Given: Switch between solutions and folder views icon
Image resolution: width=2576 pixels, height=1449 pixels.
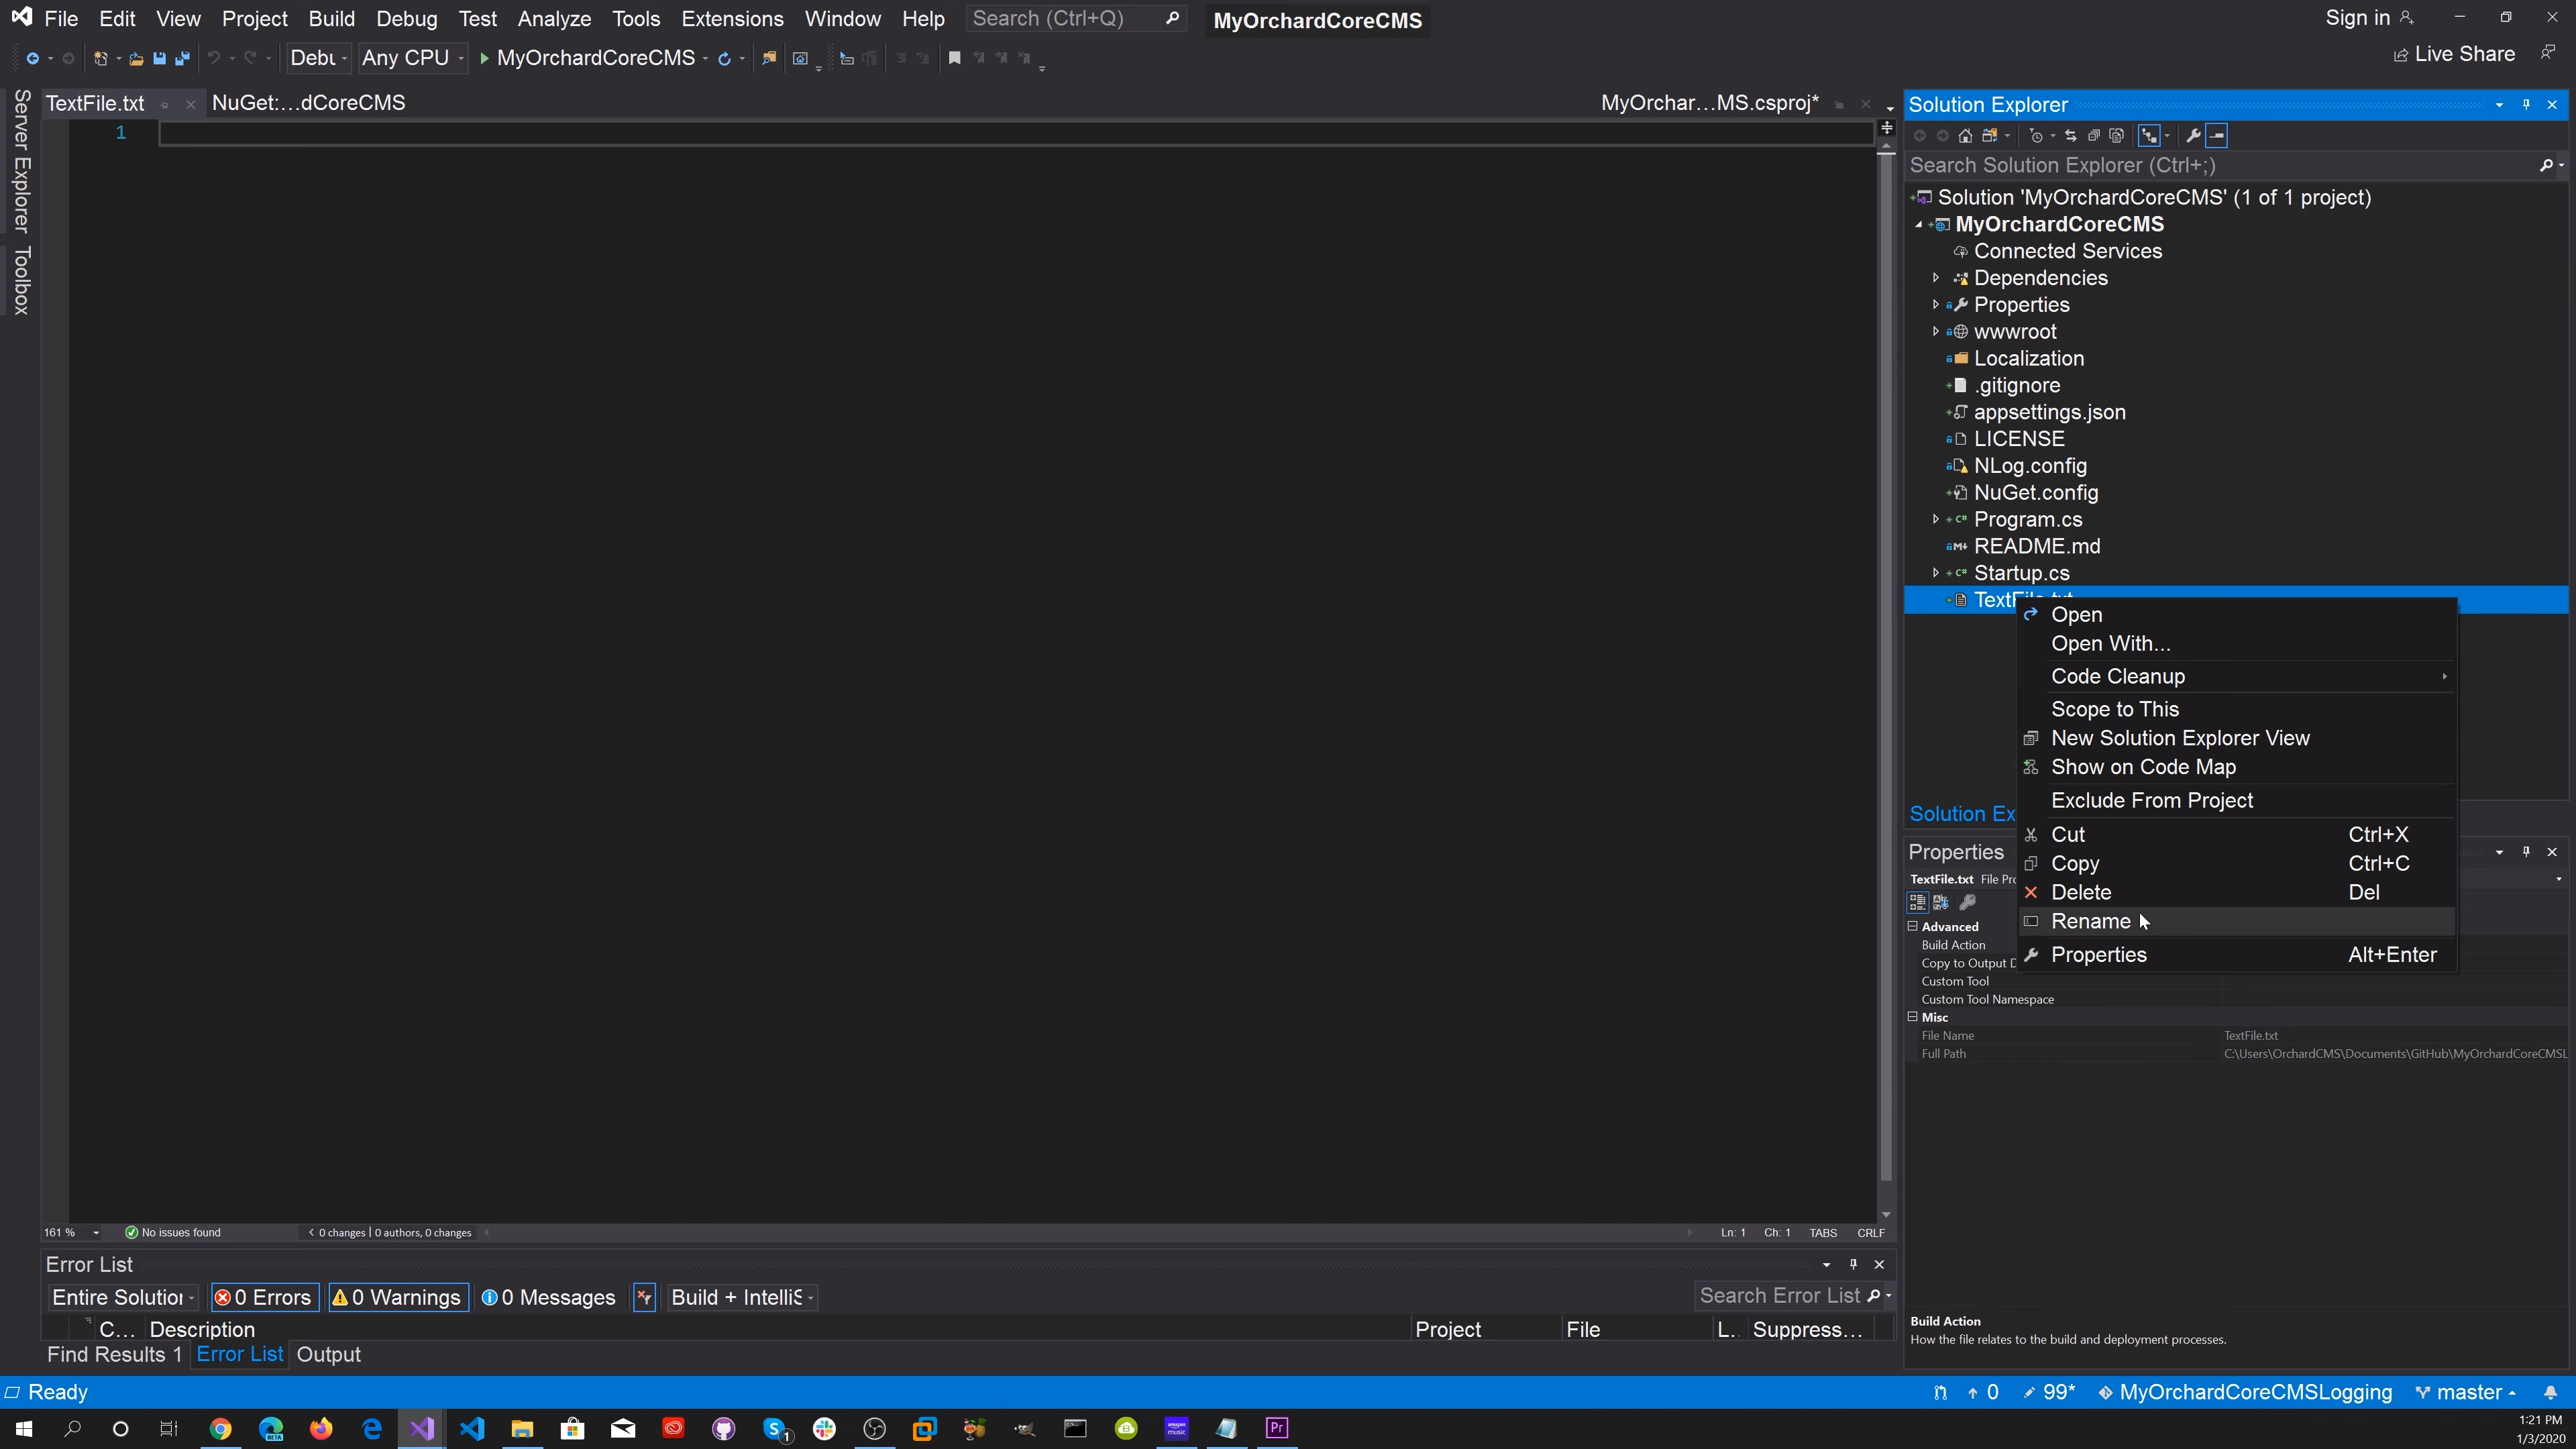Looking at the screenshot, I should 1990,135.
